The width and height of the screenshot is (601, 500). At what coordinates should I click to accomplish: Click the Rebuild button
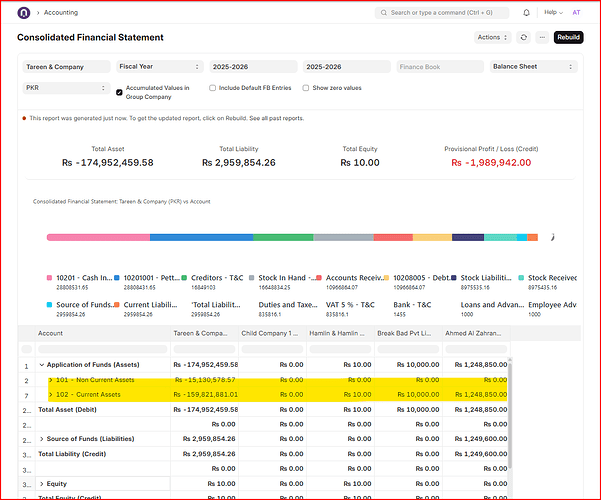tap(568, 37)
